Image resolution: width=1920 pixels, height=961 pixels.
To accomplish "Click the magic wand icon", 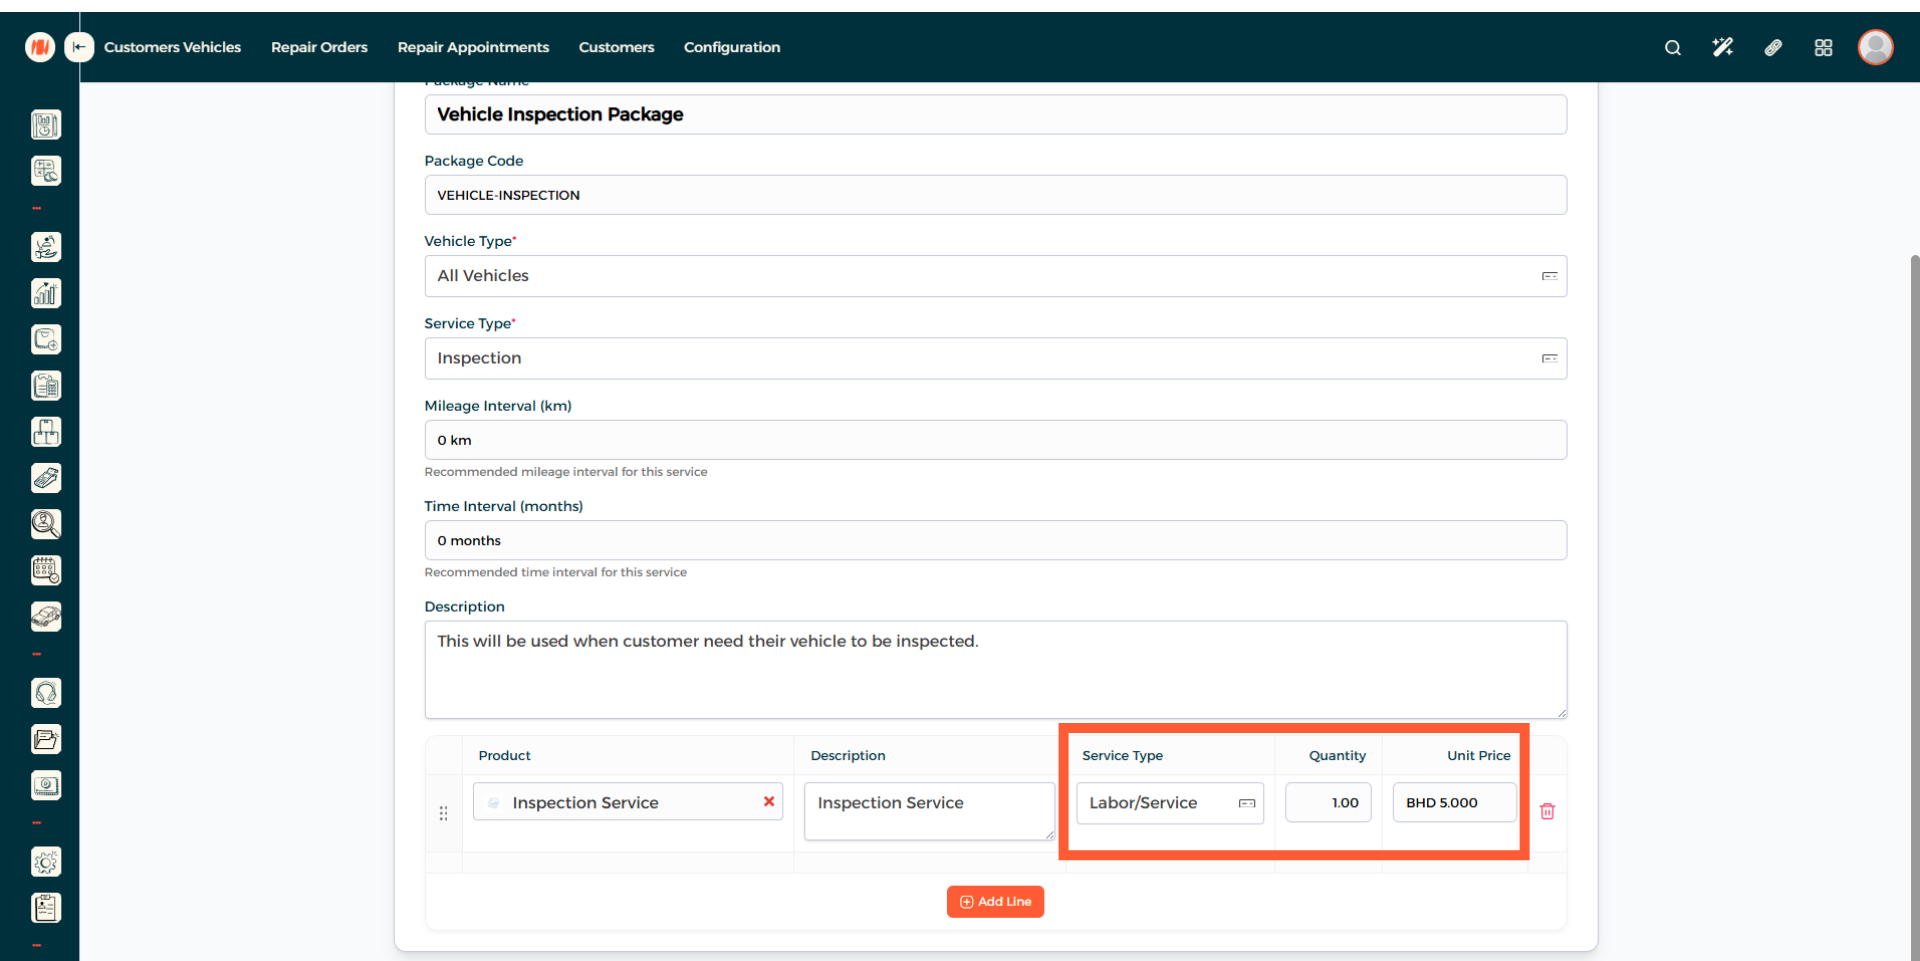I will [1722, 48].
